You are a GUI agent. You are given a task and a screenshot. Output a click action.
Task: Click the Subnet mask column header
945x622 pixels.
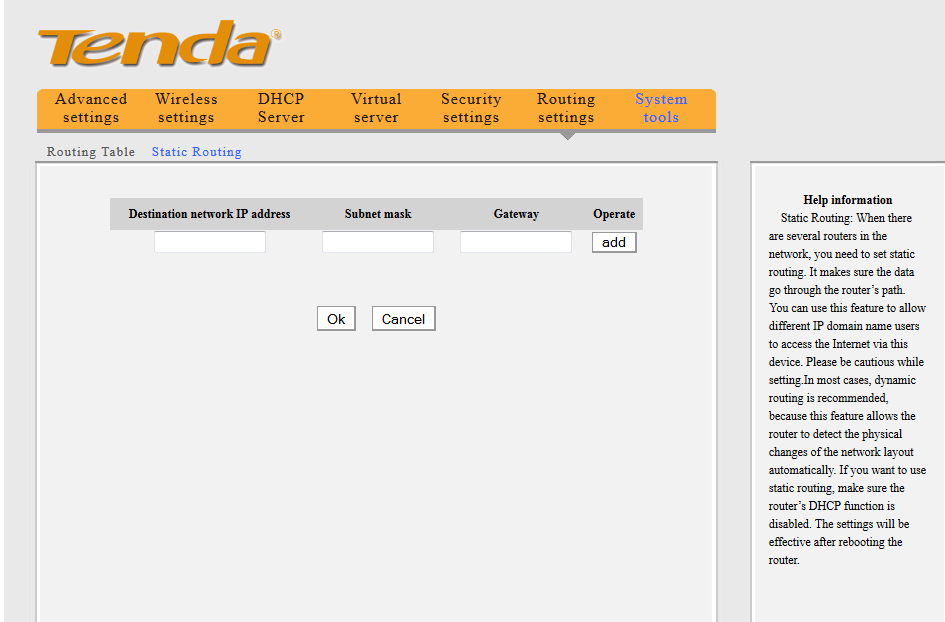(378, 214)
